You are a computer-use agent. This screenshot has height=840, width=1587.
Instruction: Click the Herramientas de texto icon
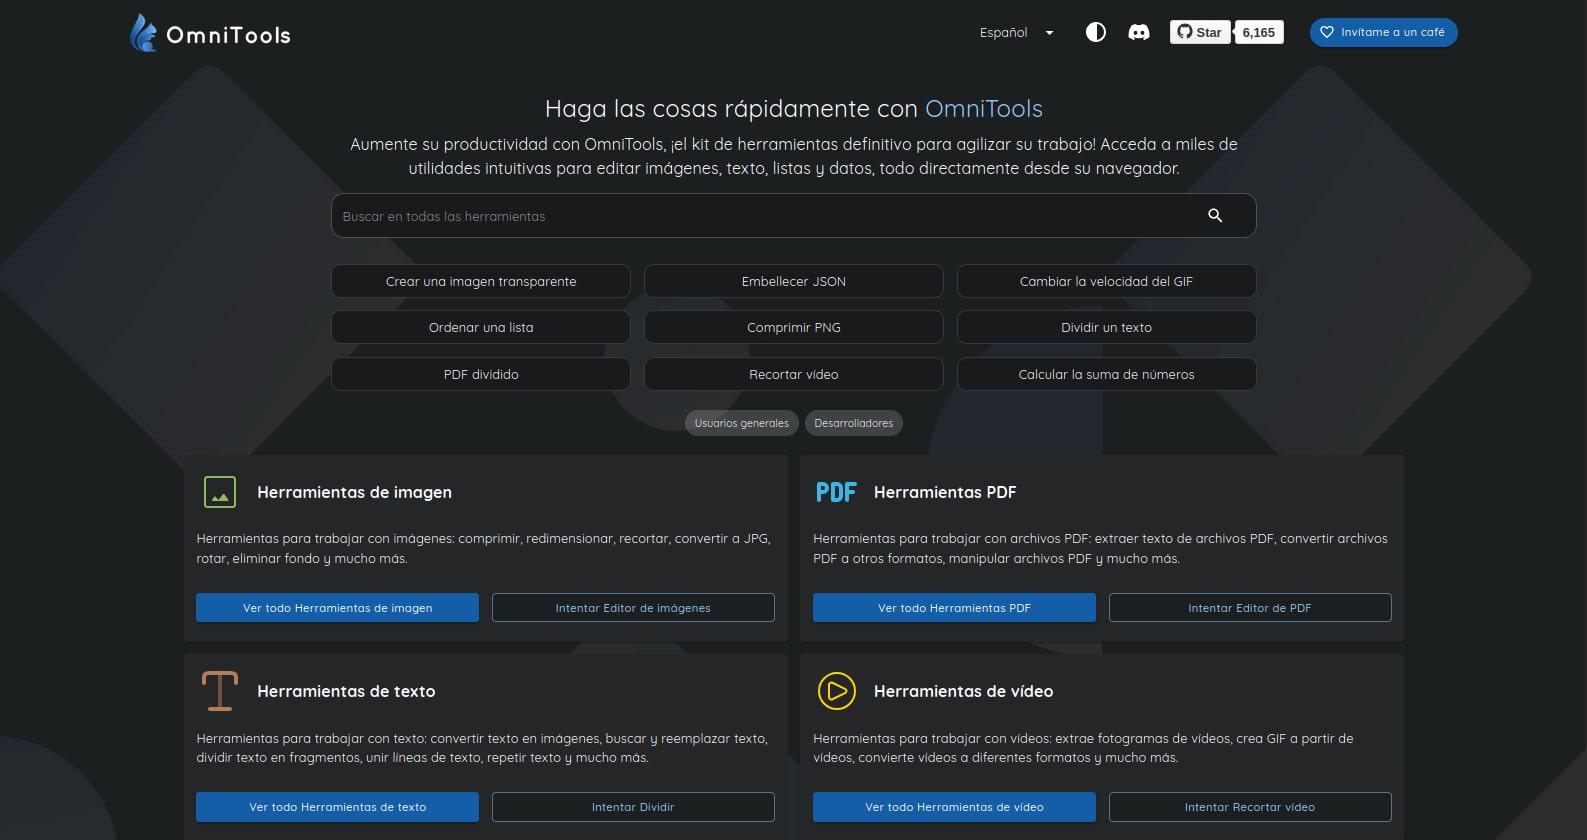(x=220, y=691)
